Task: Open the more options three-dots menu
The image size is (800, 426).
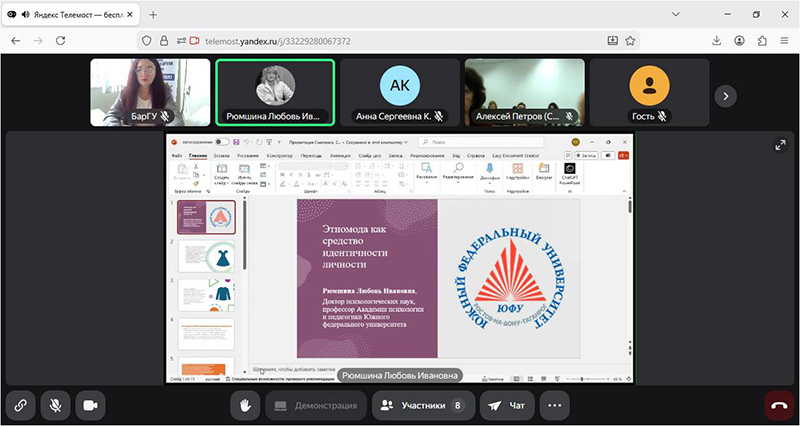Action: point(556,405)
